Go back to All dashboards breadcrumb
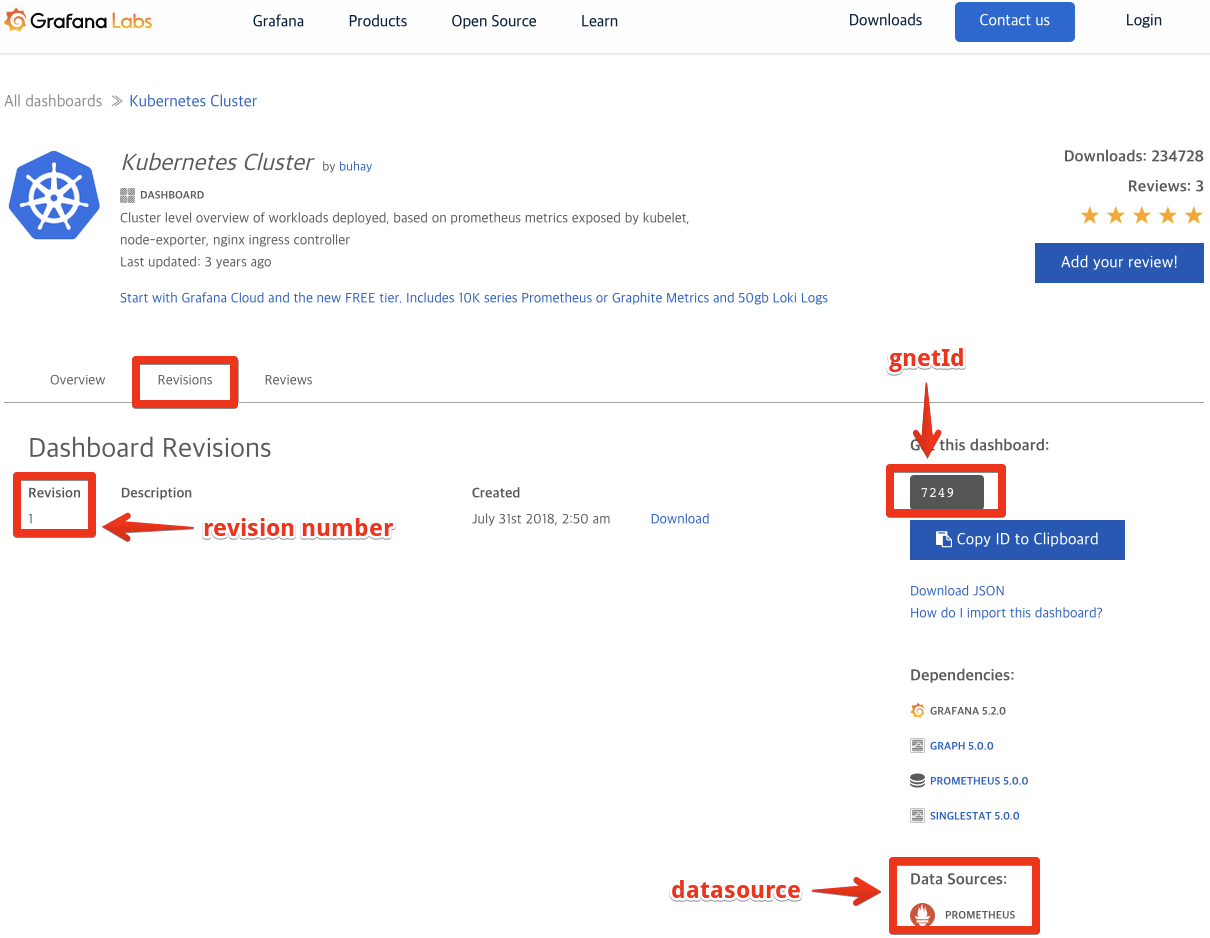The image size is (1210, 938). click(53, 101)
